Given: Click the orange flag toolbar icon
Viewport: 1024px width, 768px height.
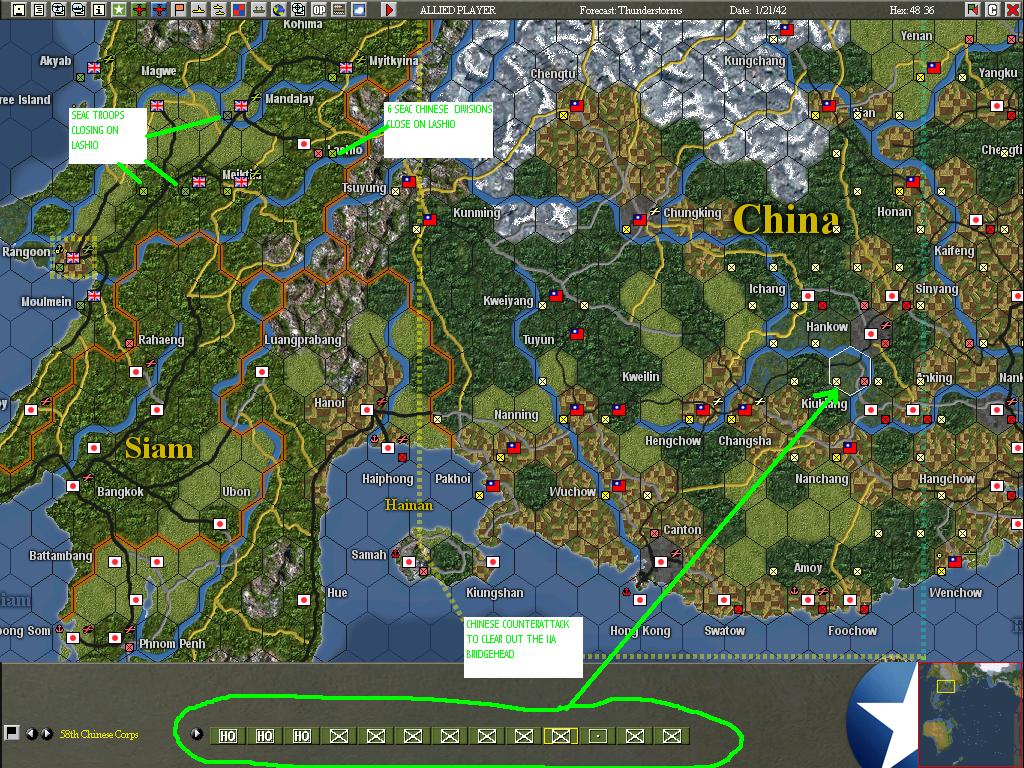Looking at the screenshot, I should coord(179,10).
